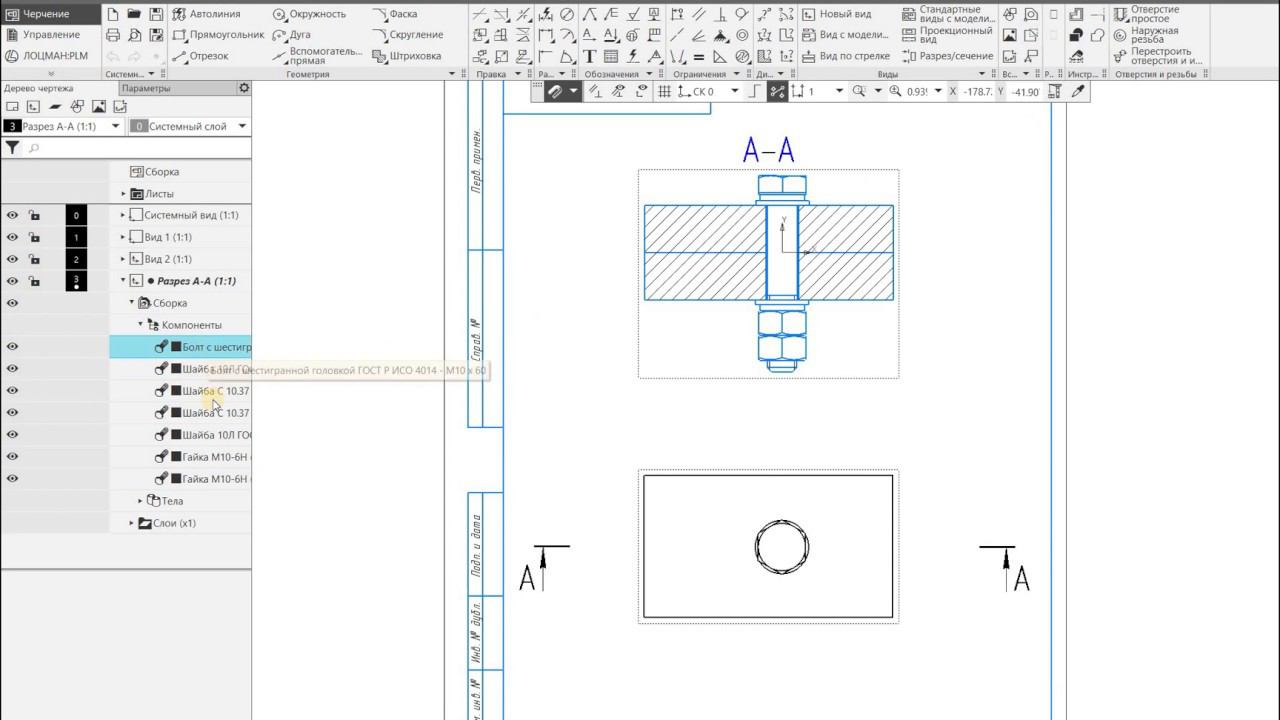Hide Разрез А-А (1:1) with eye icon
Image resolution: width=1280 pixels, height=720 pixels.
click(x=13, y=281)
